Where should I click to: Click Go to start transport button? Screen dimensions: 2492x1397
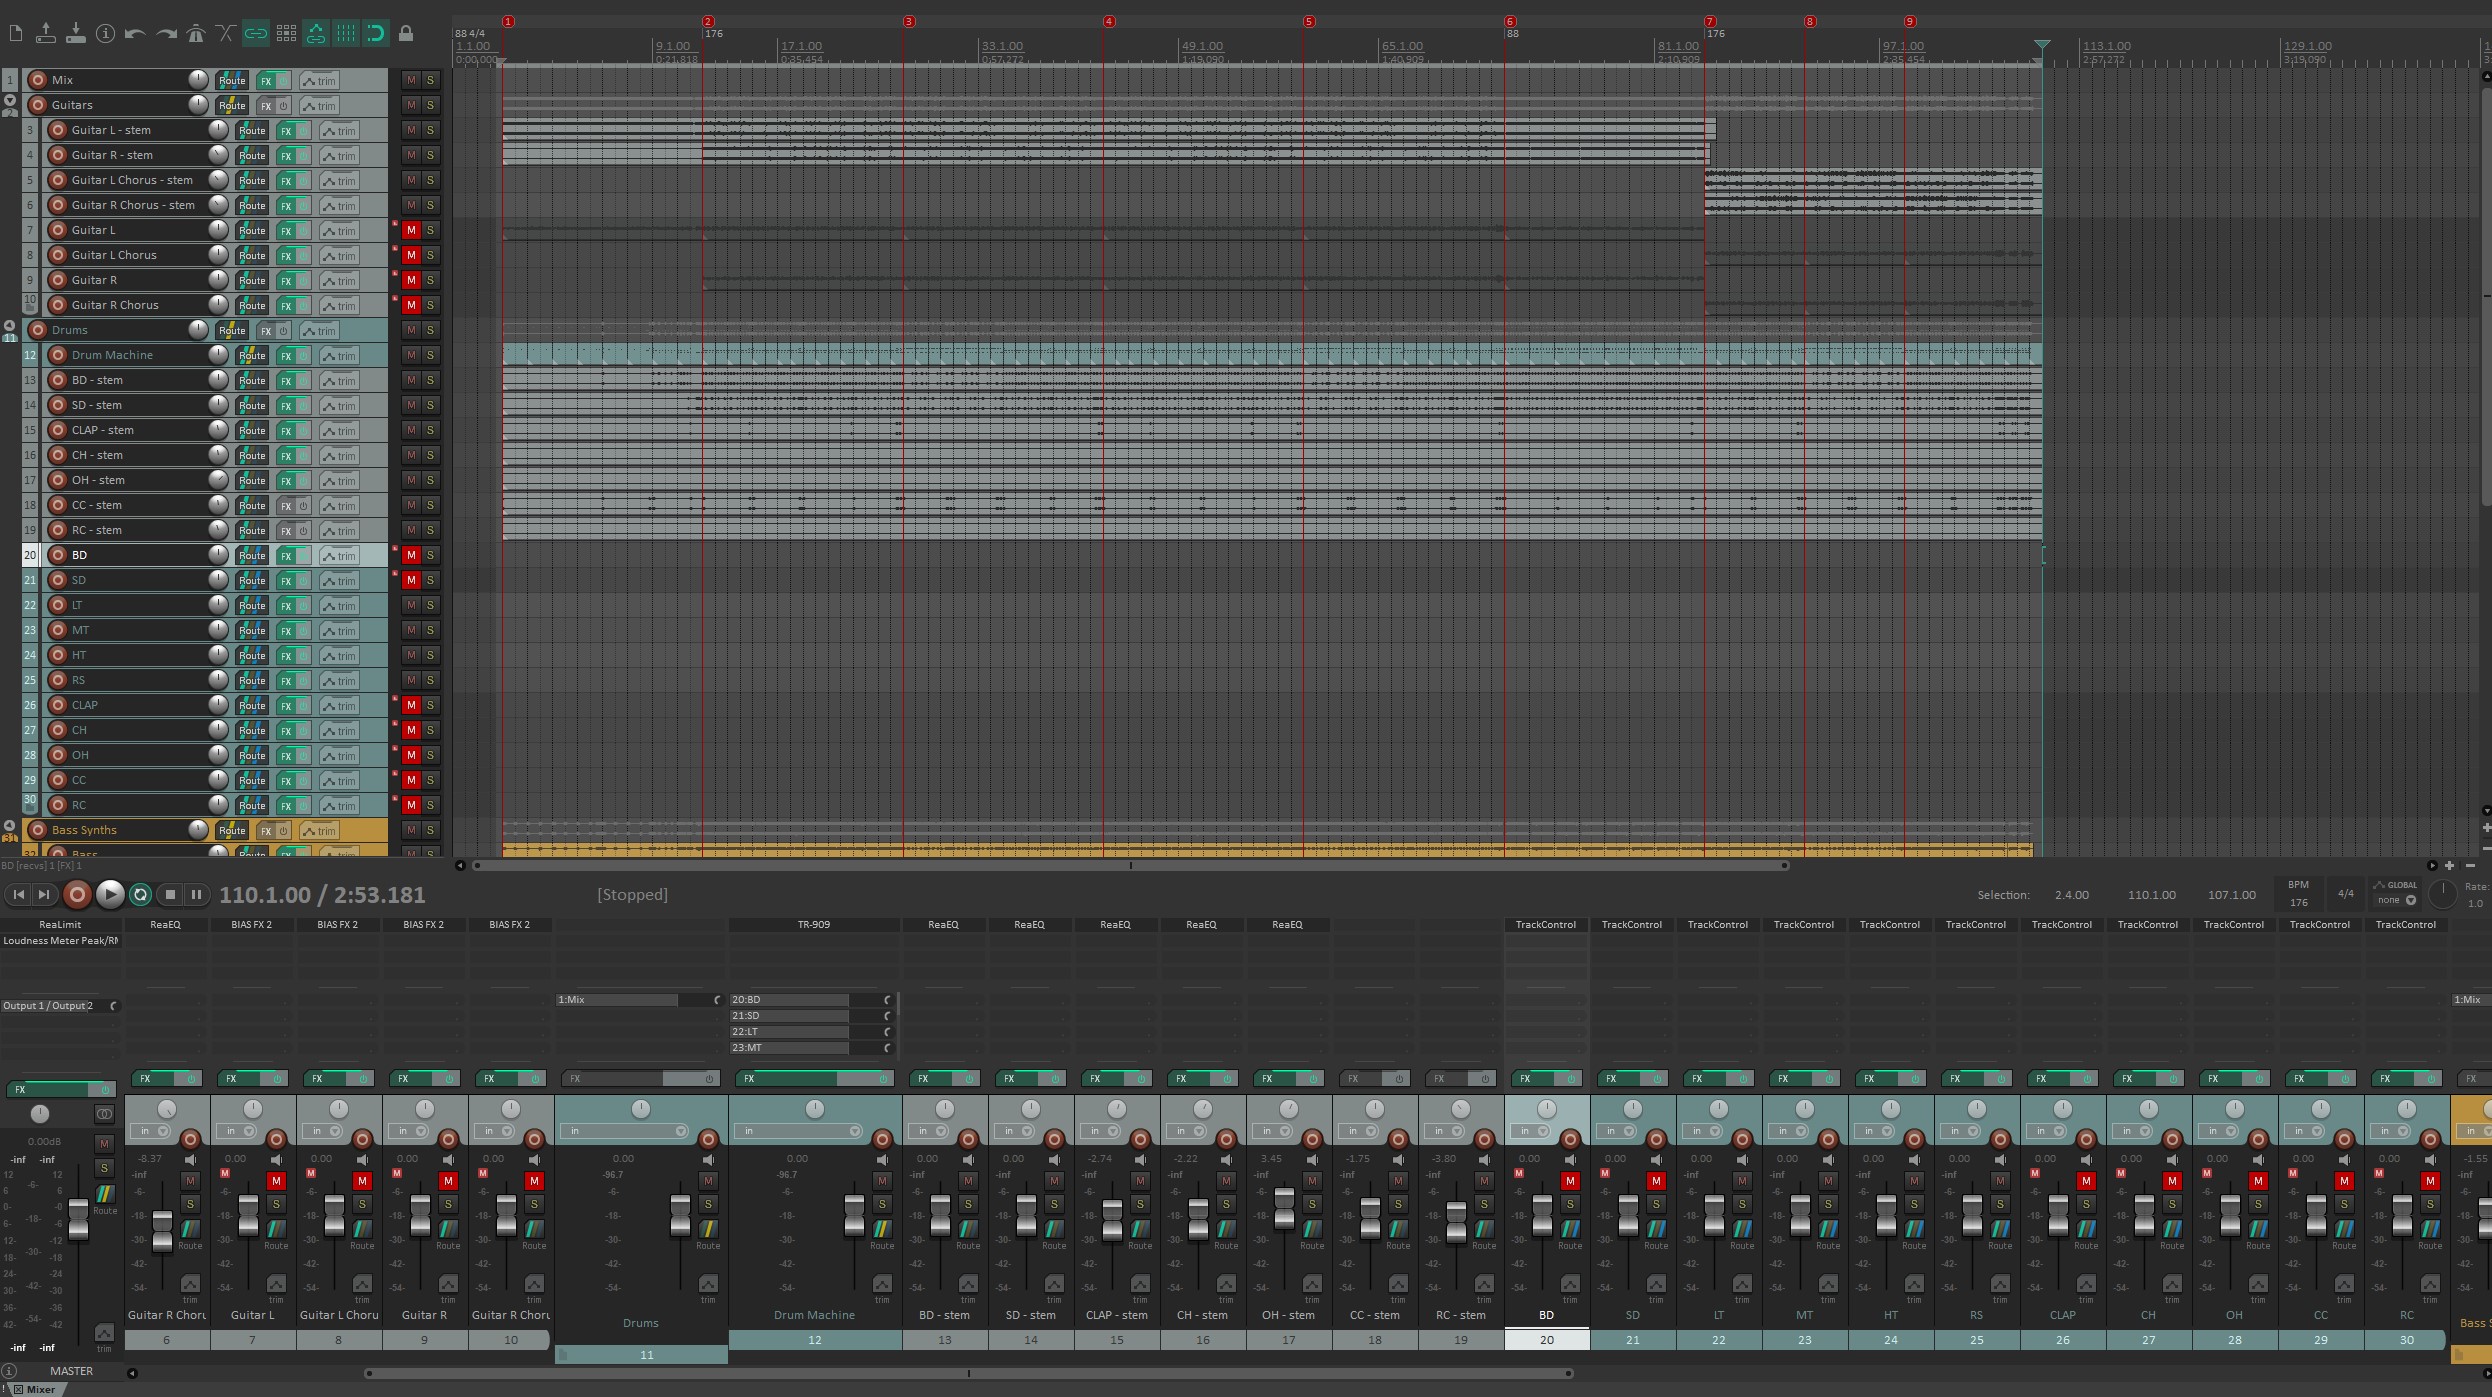pos(19,894)
